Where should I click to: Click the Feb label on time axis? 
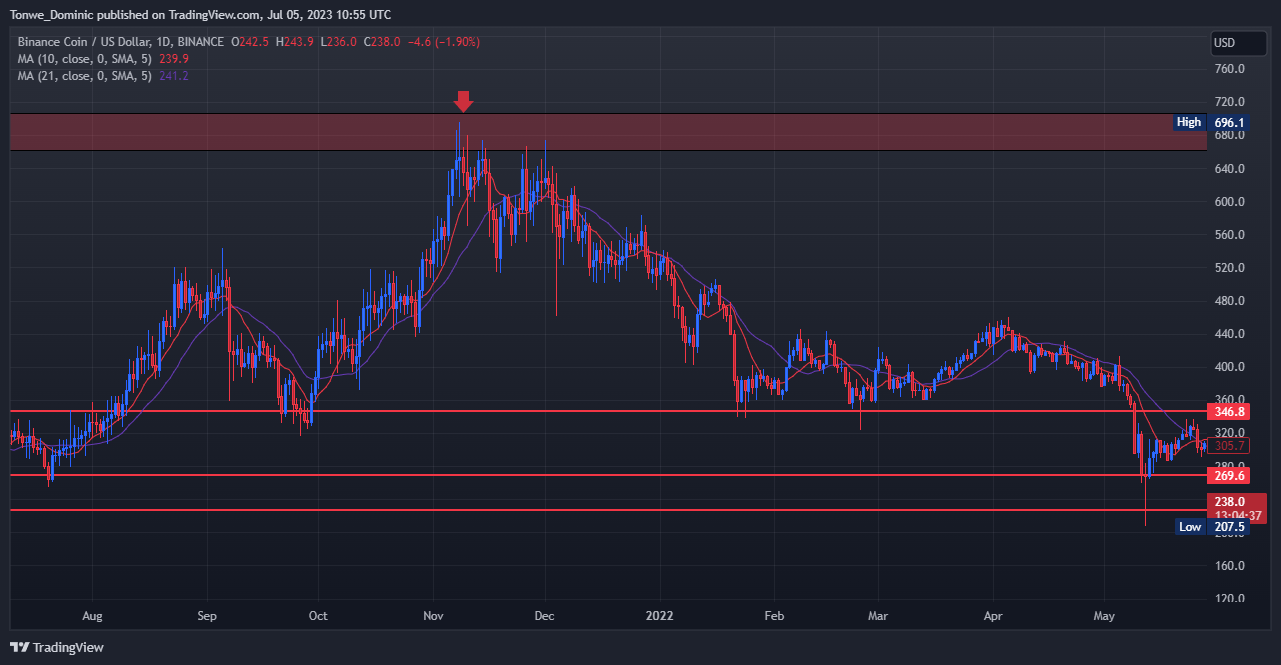772,616
